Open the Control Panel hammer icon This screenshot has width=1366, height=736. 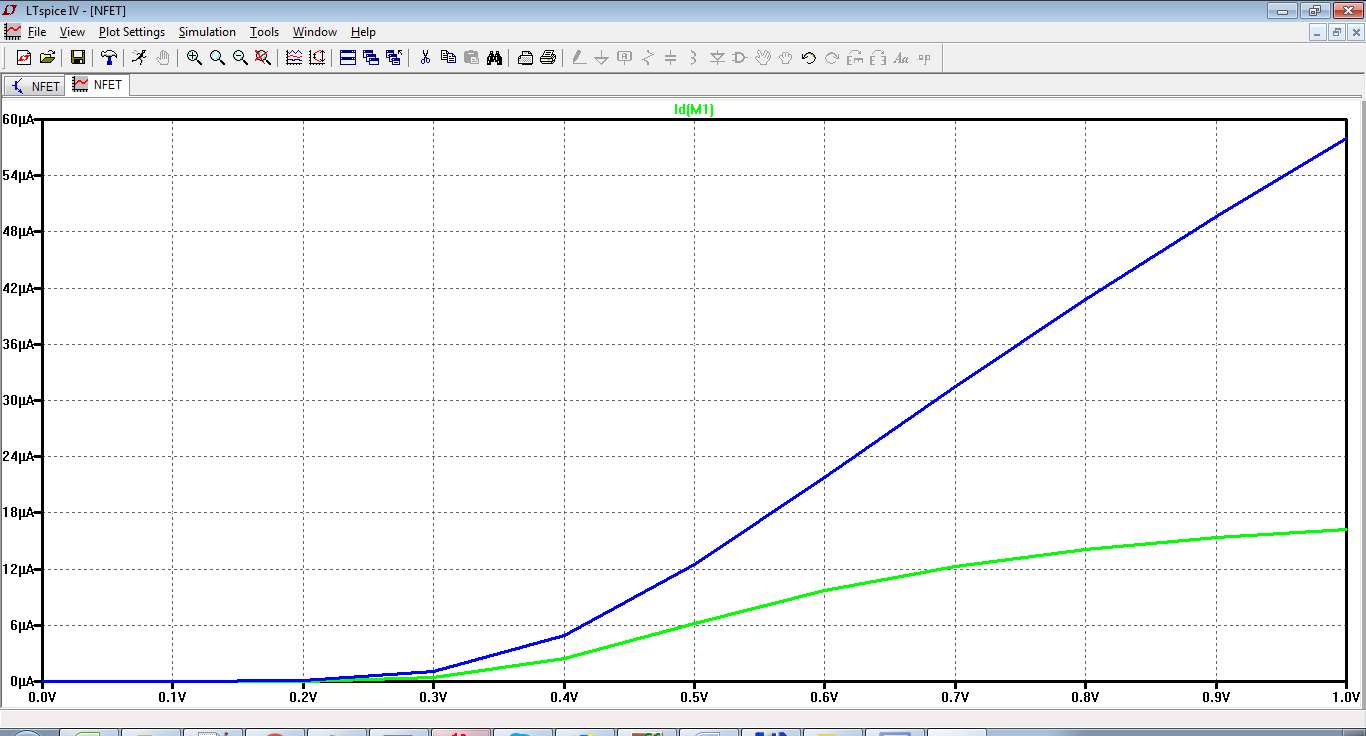tap(109, 58)
